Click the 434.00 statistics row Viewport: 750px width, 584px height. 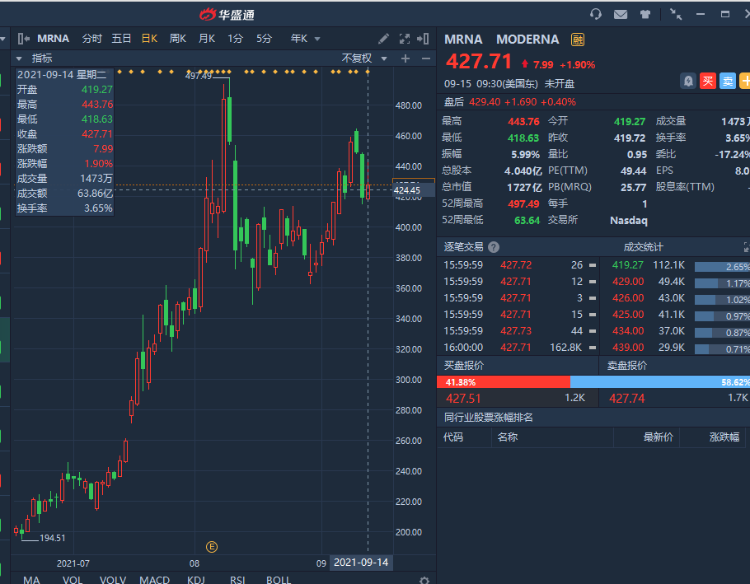(674, 331)
